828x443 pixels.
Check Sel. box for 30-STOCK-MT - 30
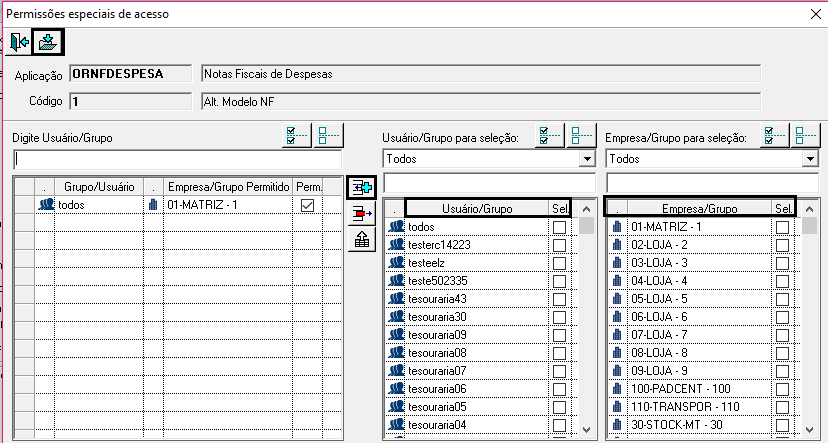coord(783,425)
